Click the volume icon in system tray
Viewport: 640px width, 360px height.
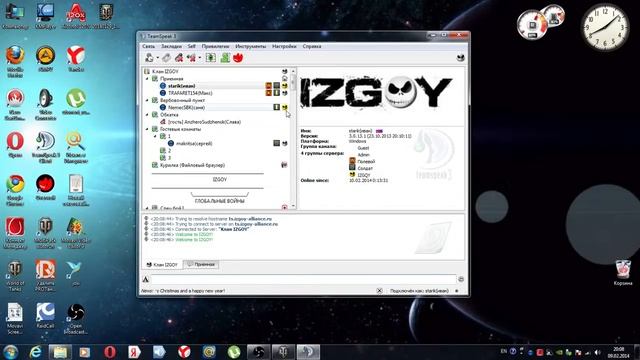point(598,352)
